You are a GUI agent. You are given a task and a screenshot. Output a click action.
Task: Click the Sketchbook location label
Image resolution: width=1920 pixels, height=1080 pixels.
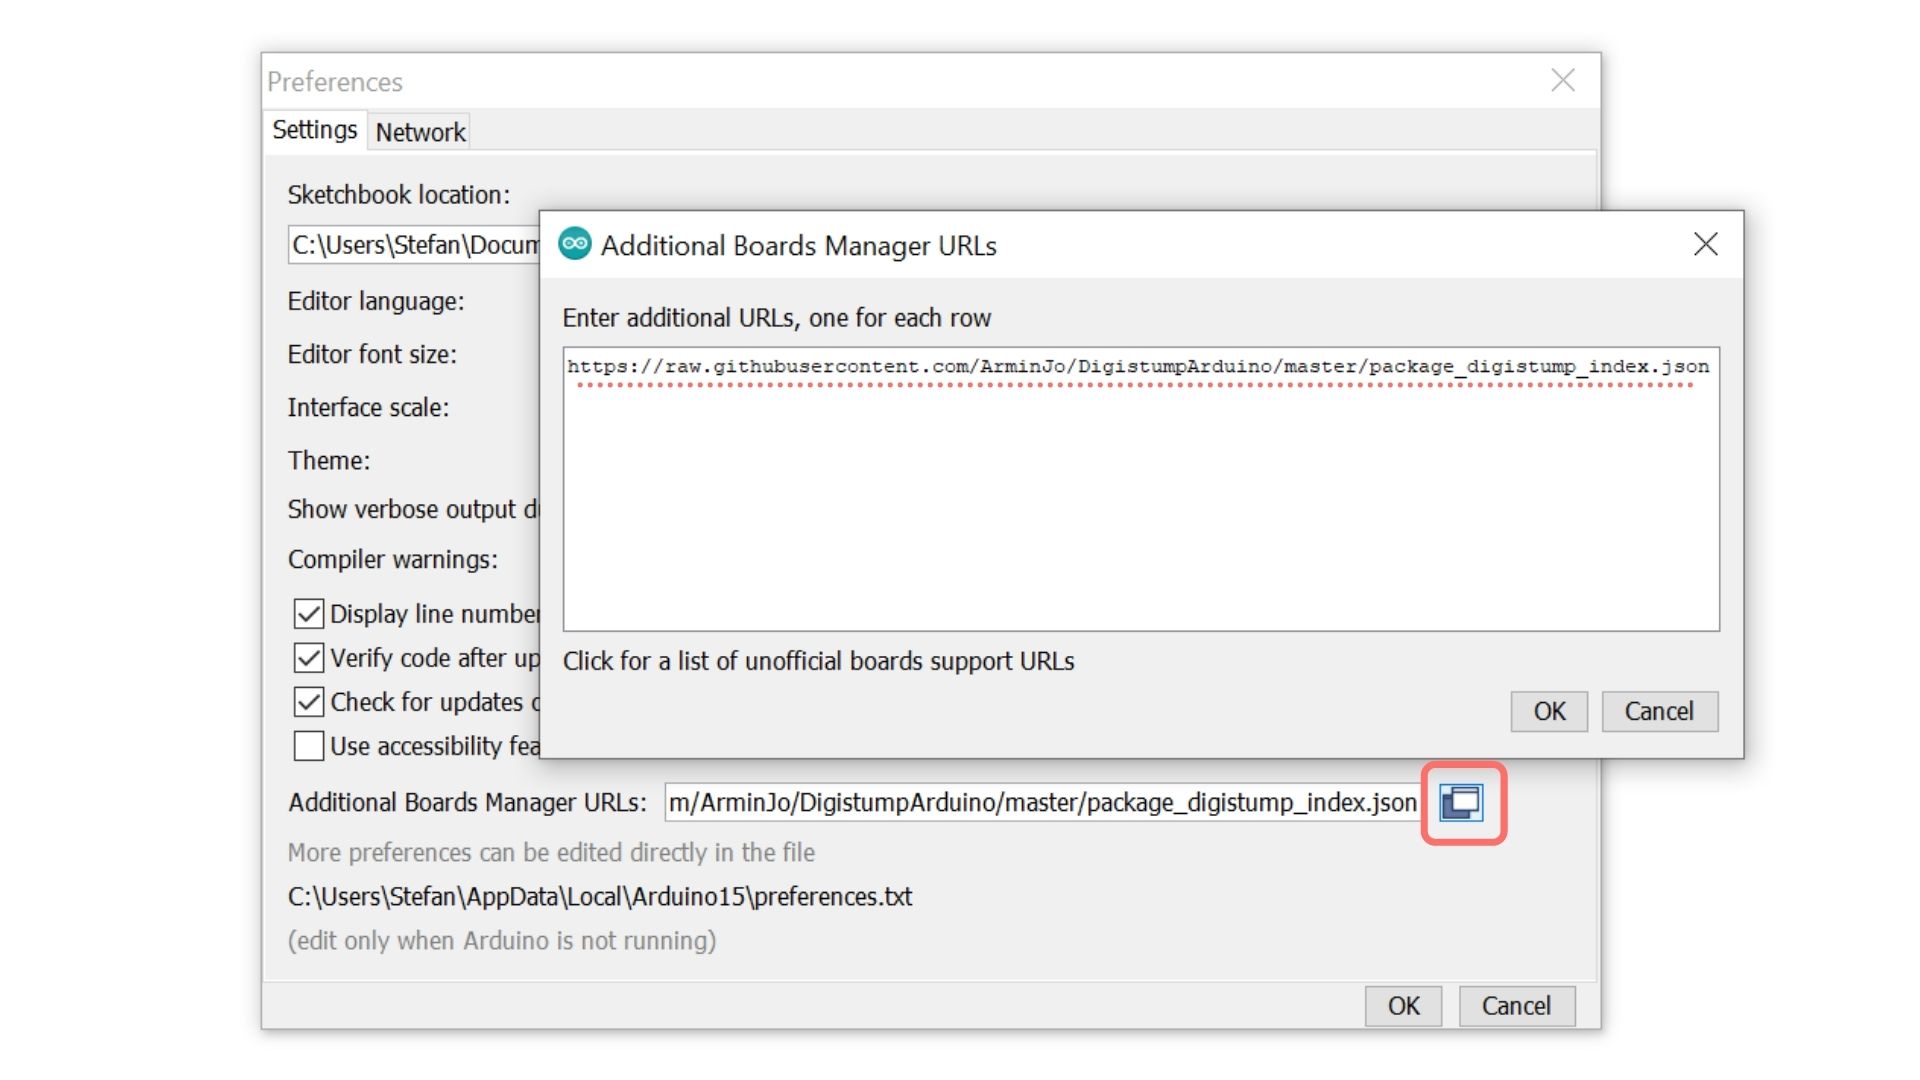[x=399, y=195]
